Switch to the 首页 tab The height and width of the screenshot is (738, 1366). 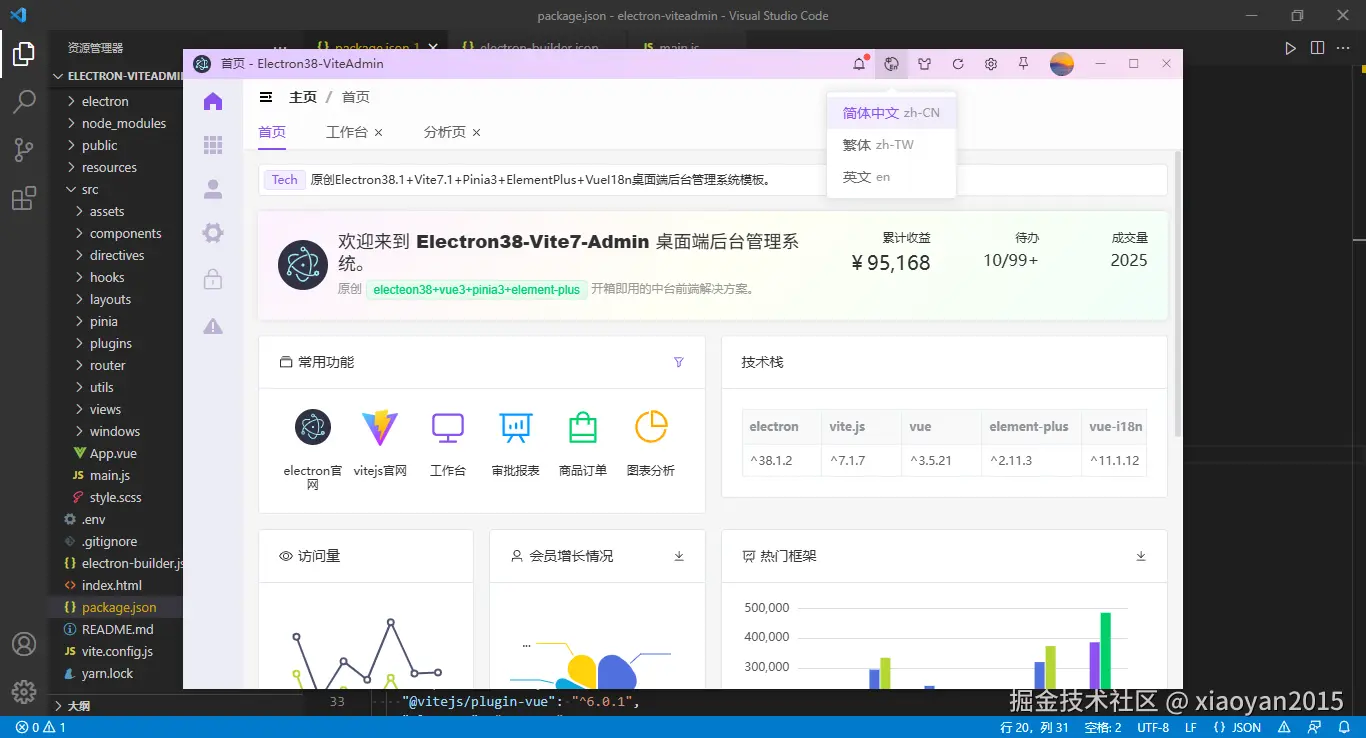pos(272,132)
